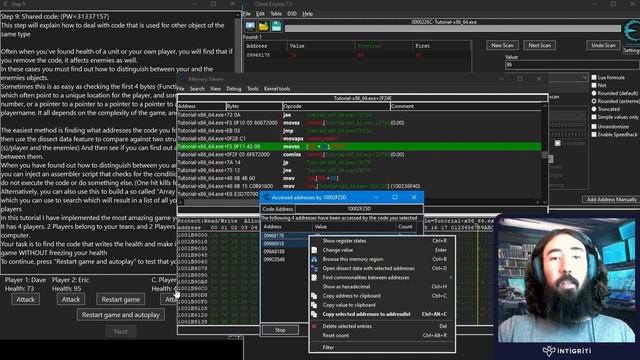Click the New Scan button

pos(502,45)
